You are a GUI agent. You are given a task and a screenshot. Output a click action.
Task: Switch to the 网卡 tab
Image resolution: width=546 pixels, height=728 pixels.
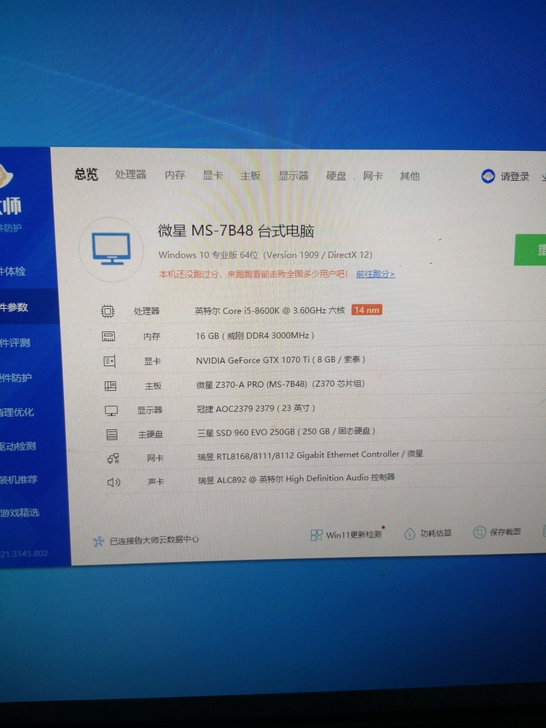pyautogui.click(x=373, y=176)
